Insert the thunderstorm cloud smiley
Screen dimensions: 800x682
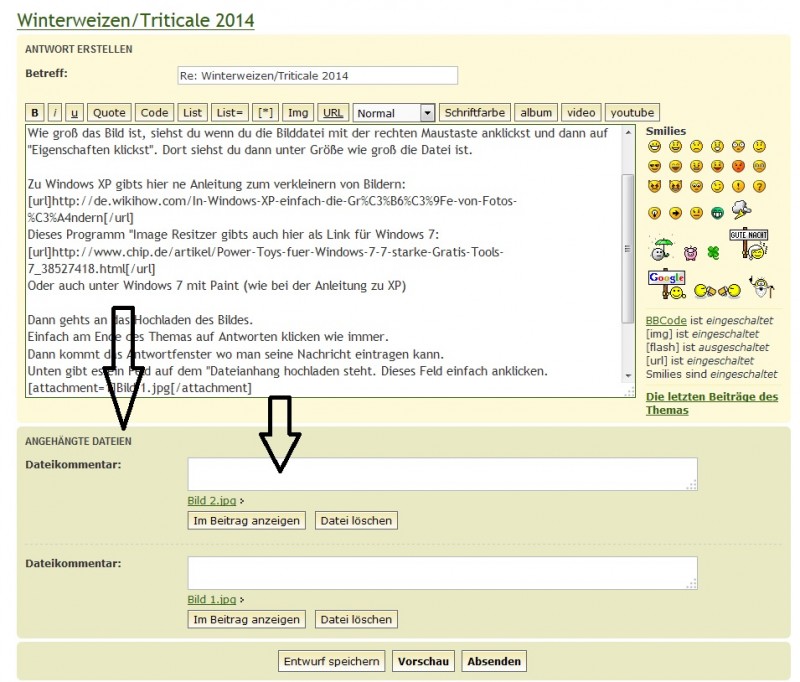click(x=740, y=211)
